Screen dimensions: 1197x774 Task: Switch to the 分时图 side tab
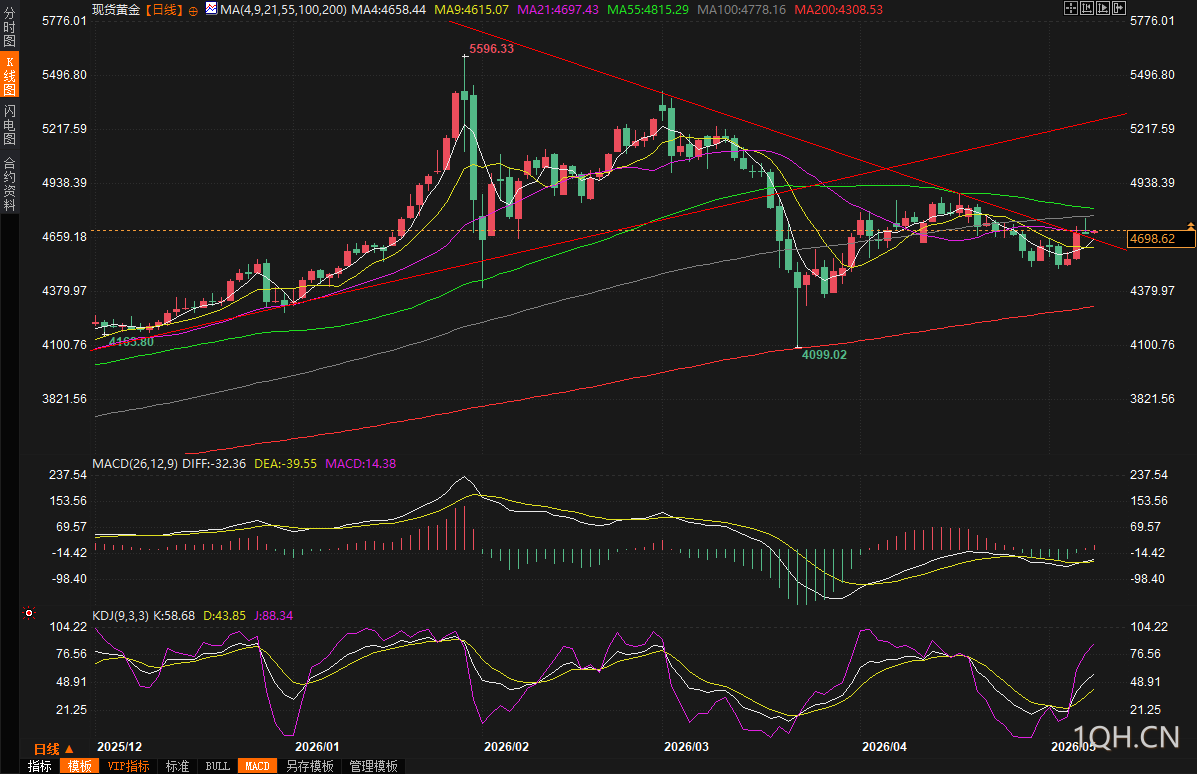pyautogui.click(x=9, y=27)
